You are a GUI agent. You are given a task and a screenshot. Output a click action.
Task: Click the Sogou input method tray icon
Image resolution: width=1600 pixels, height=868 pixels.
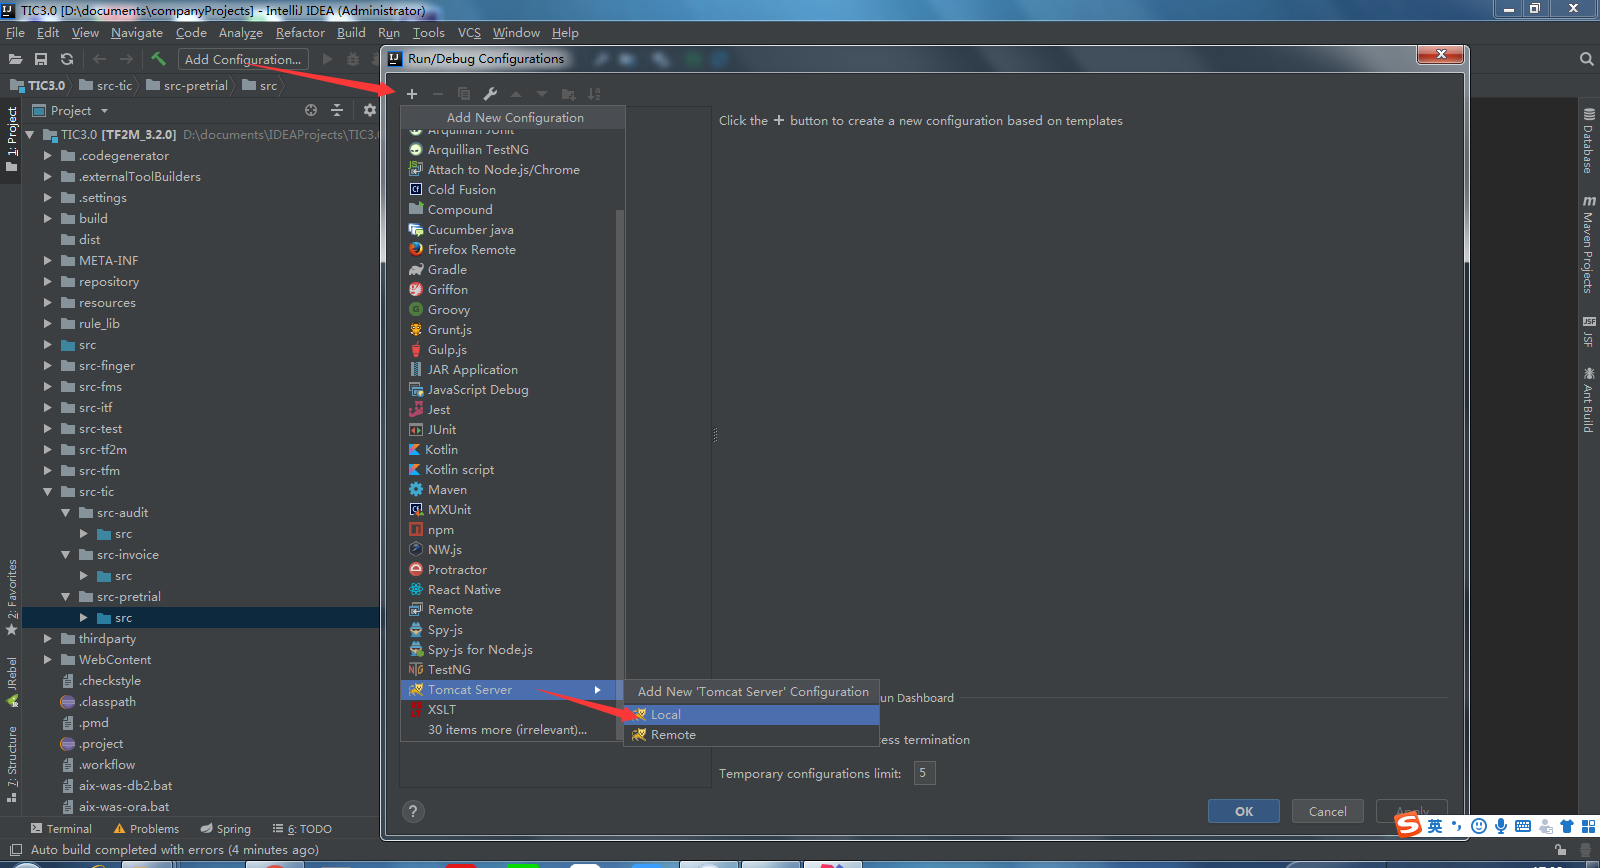point(1408,826)
